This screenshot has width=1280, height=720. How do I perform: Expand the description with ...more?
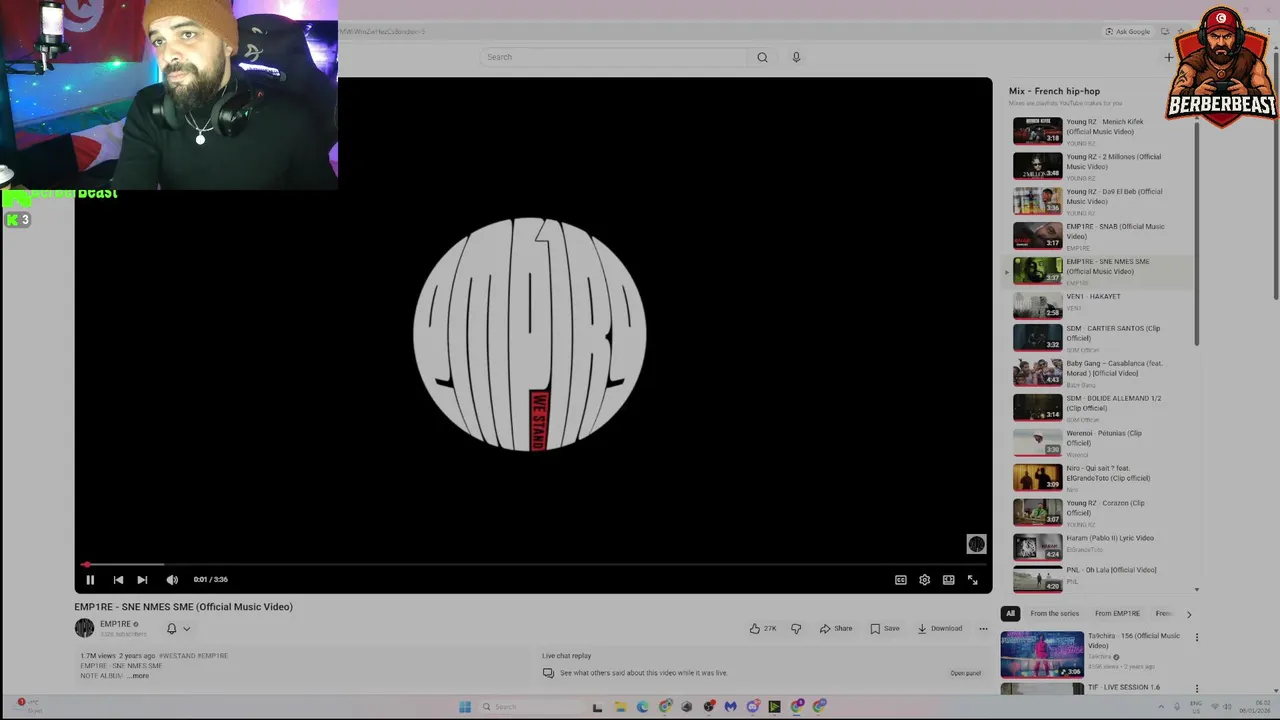(138, 676)
